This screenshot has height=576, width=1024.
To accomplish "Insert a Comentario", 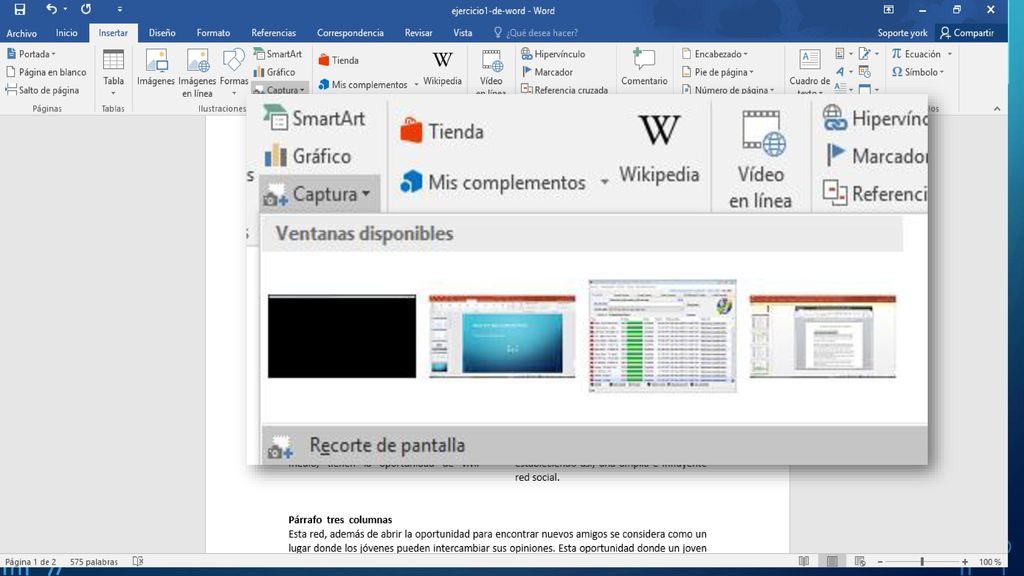I will click(644, 67).
